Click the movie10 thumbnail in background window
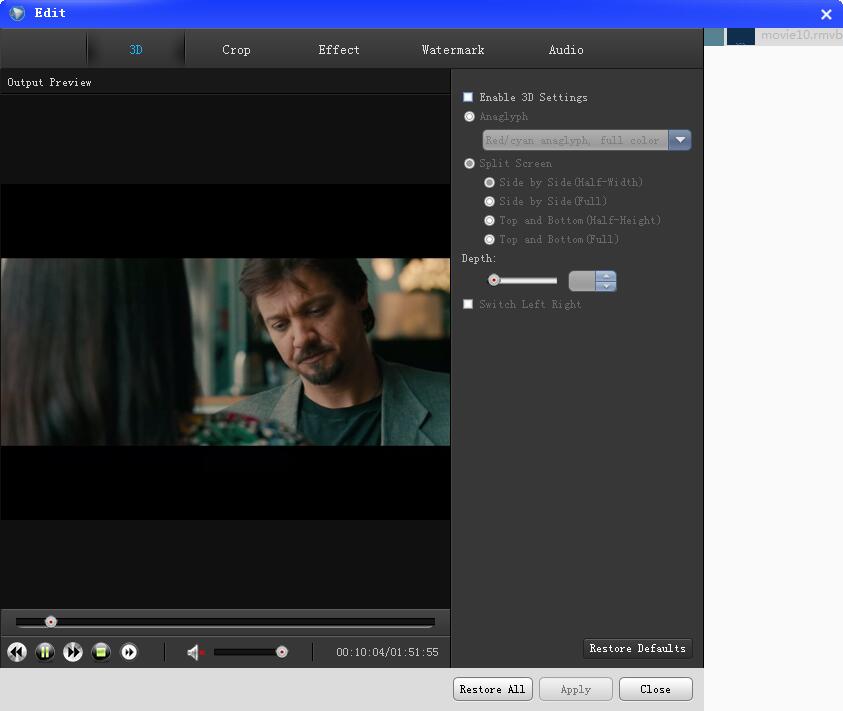This screenshot has width=843, height=711. point(740,37)
